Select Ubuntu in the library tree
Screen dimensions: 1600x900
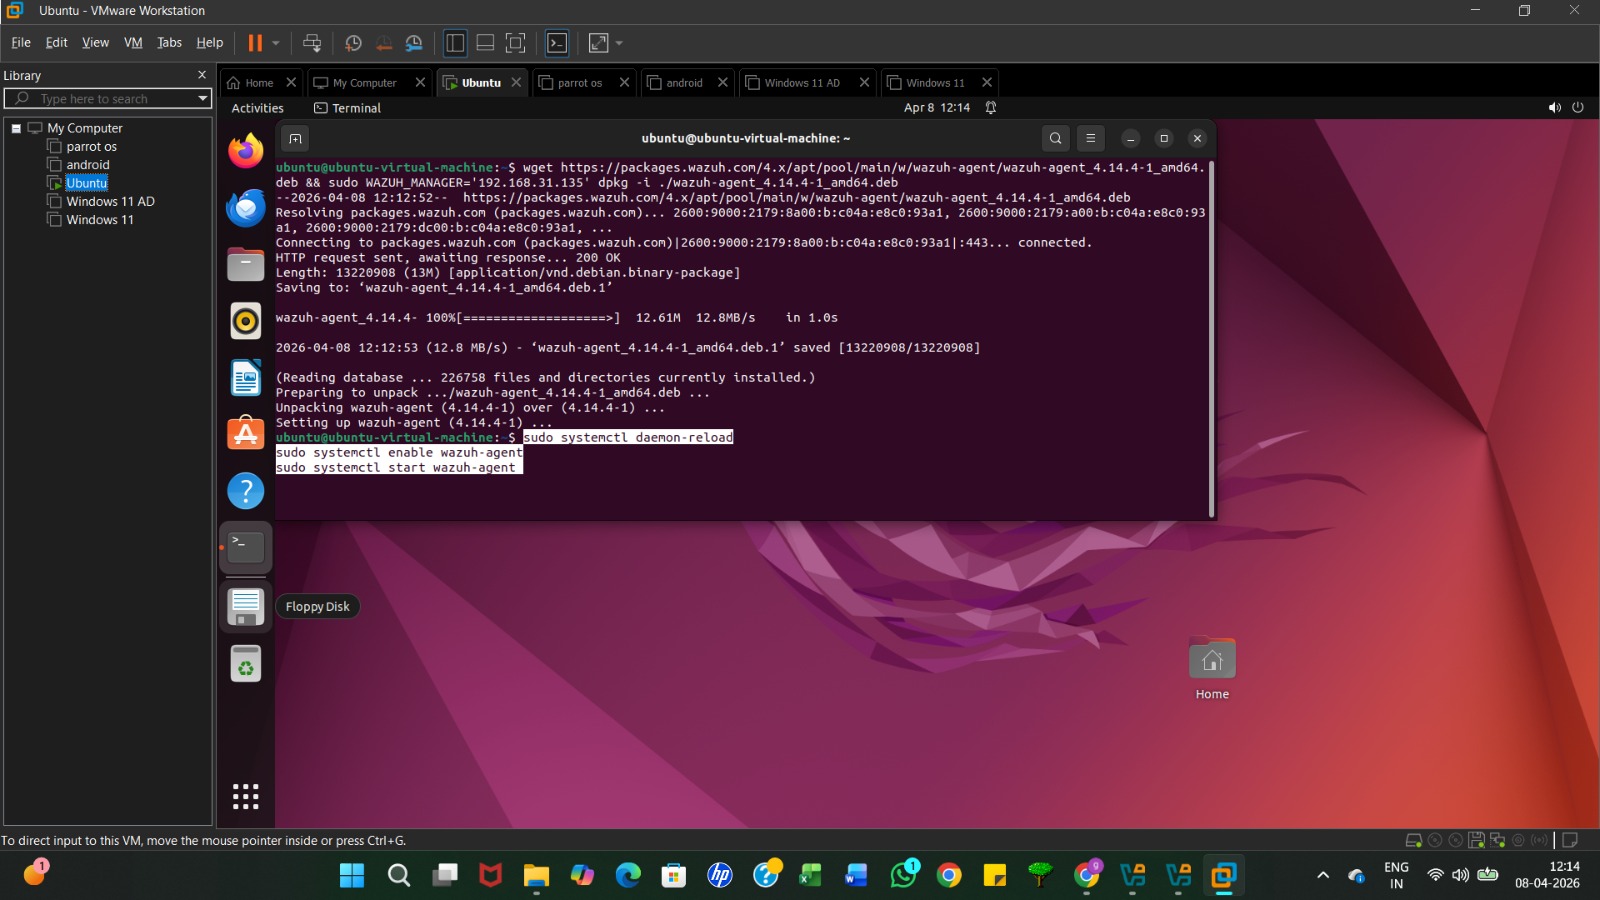click(86, 183)
